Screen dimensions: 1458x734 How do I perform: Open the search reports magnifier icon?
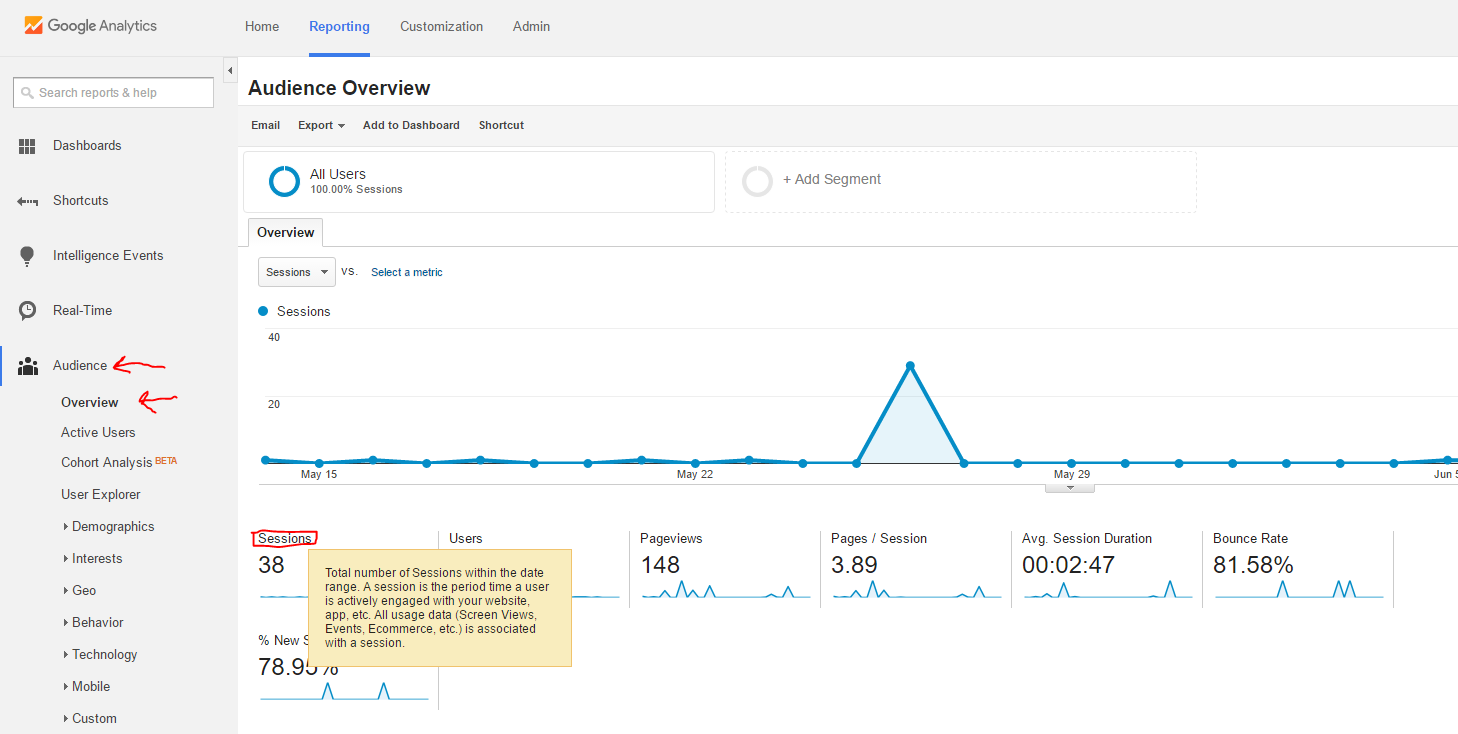click(26, 92)
